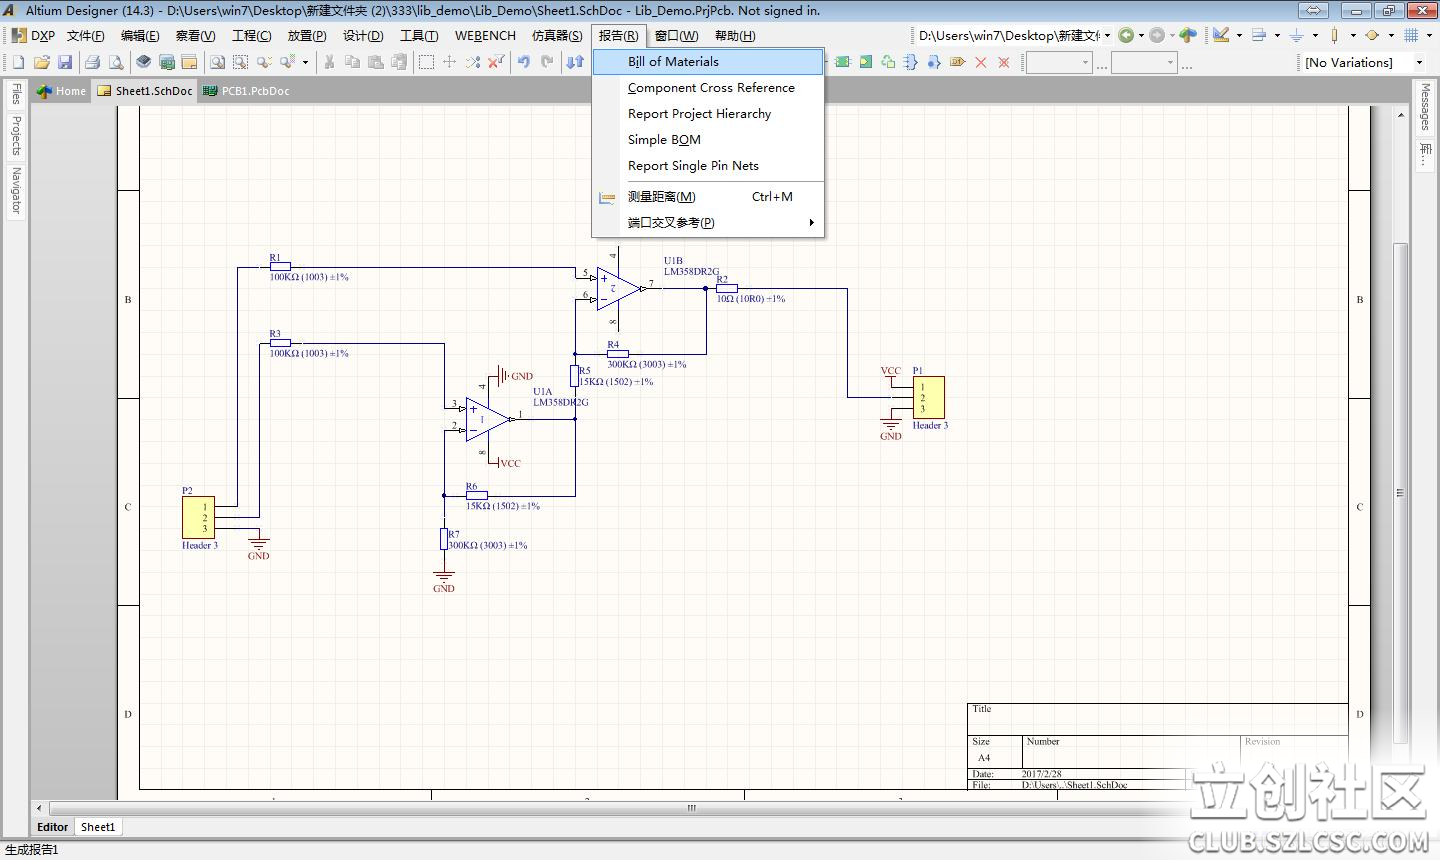Open the devices view chip icon
1440x860 pixels.
coord(144,62)
